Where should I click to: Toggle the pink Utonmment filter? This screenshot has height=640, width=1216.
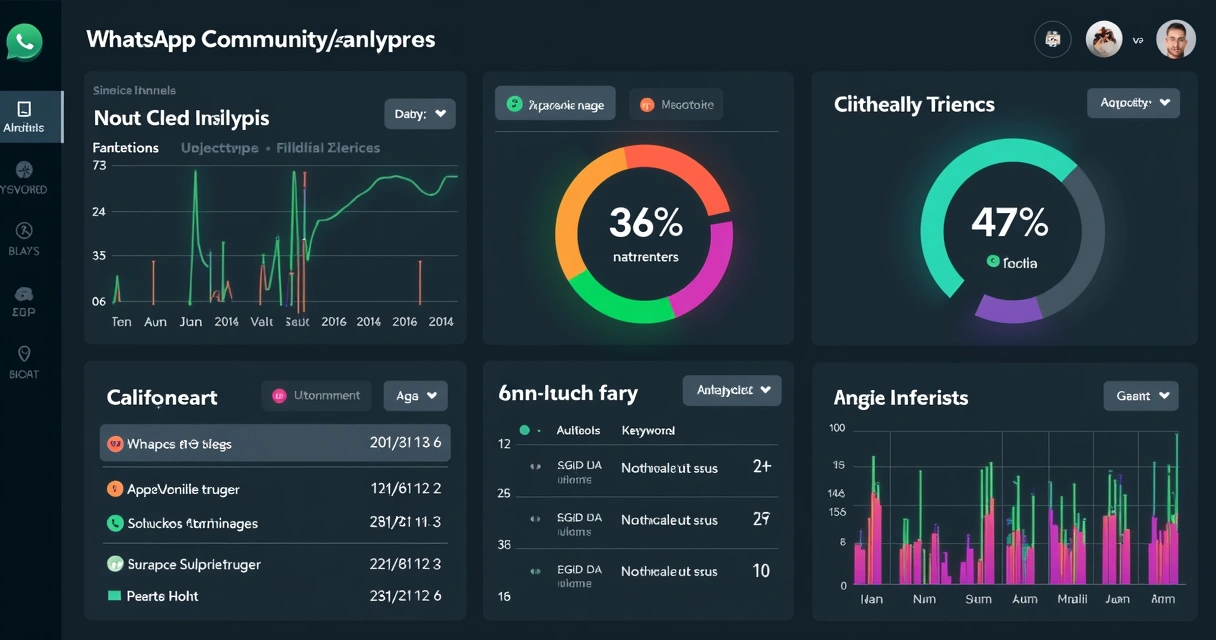316,396
